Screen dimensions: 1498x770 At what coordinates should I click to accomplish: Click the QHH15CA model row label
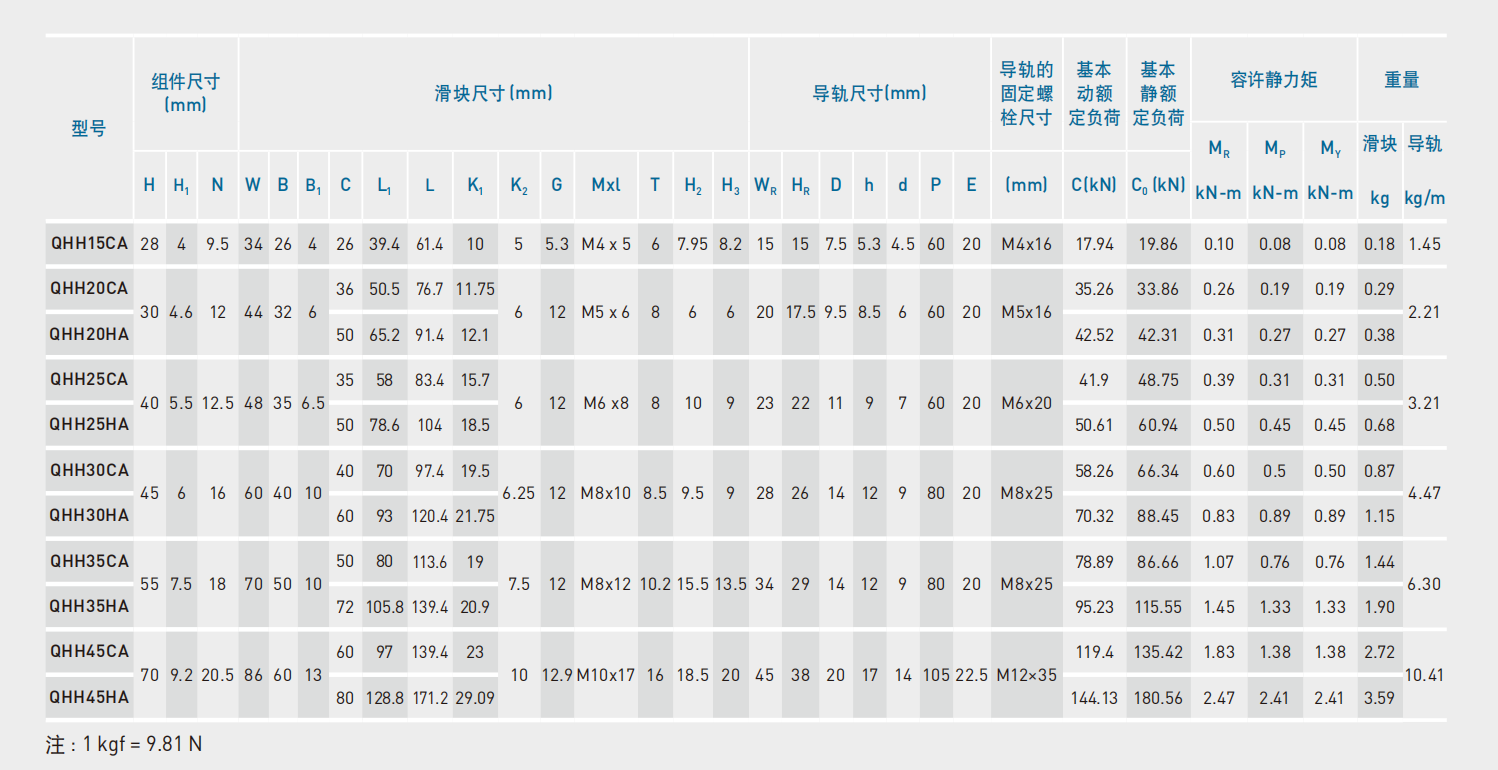(89, 243)
